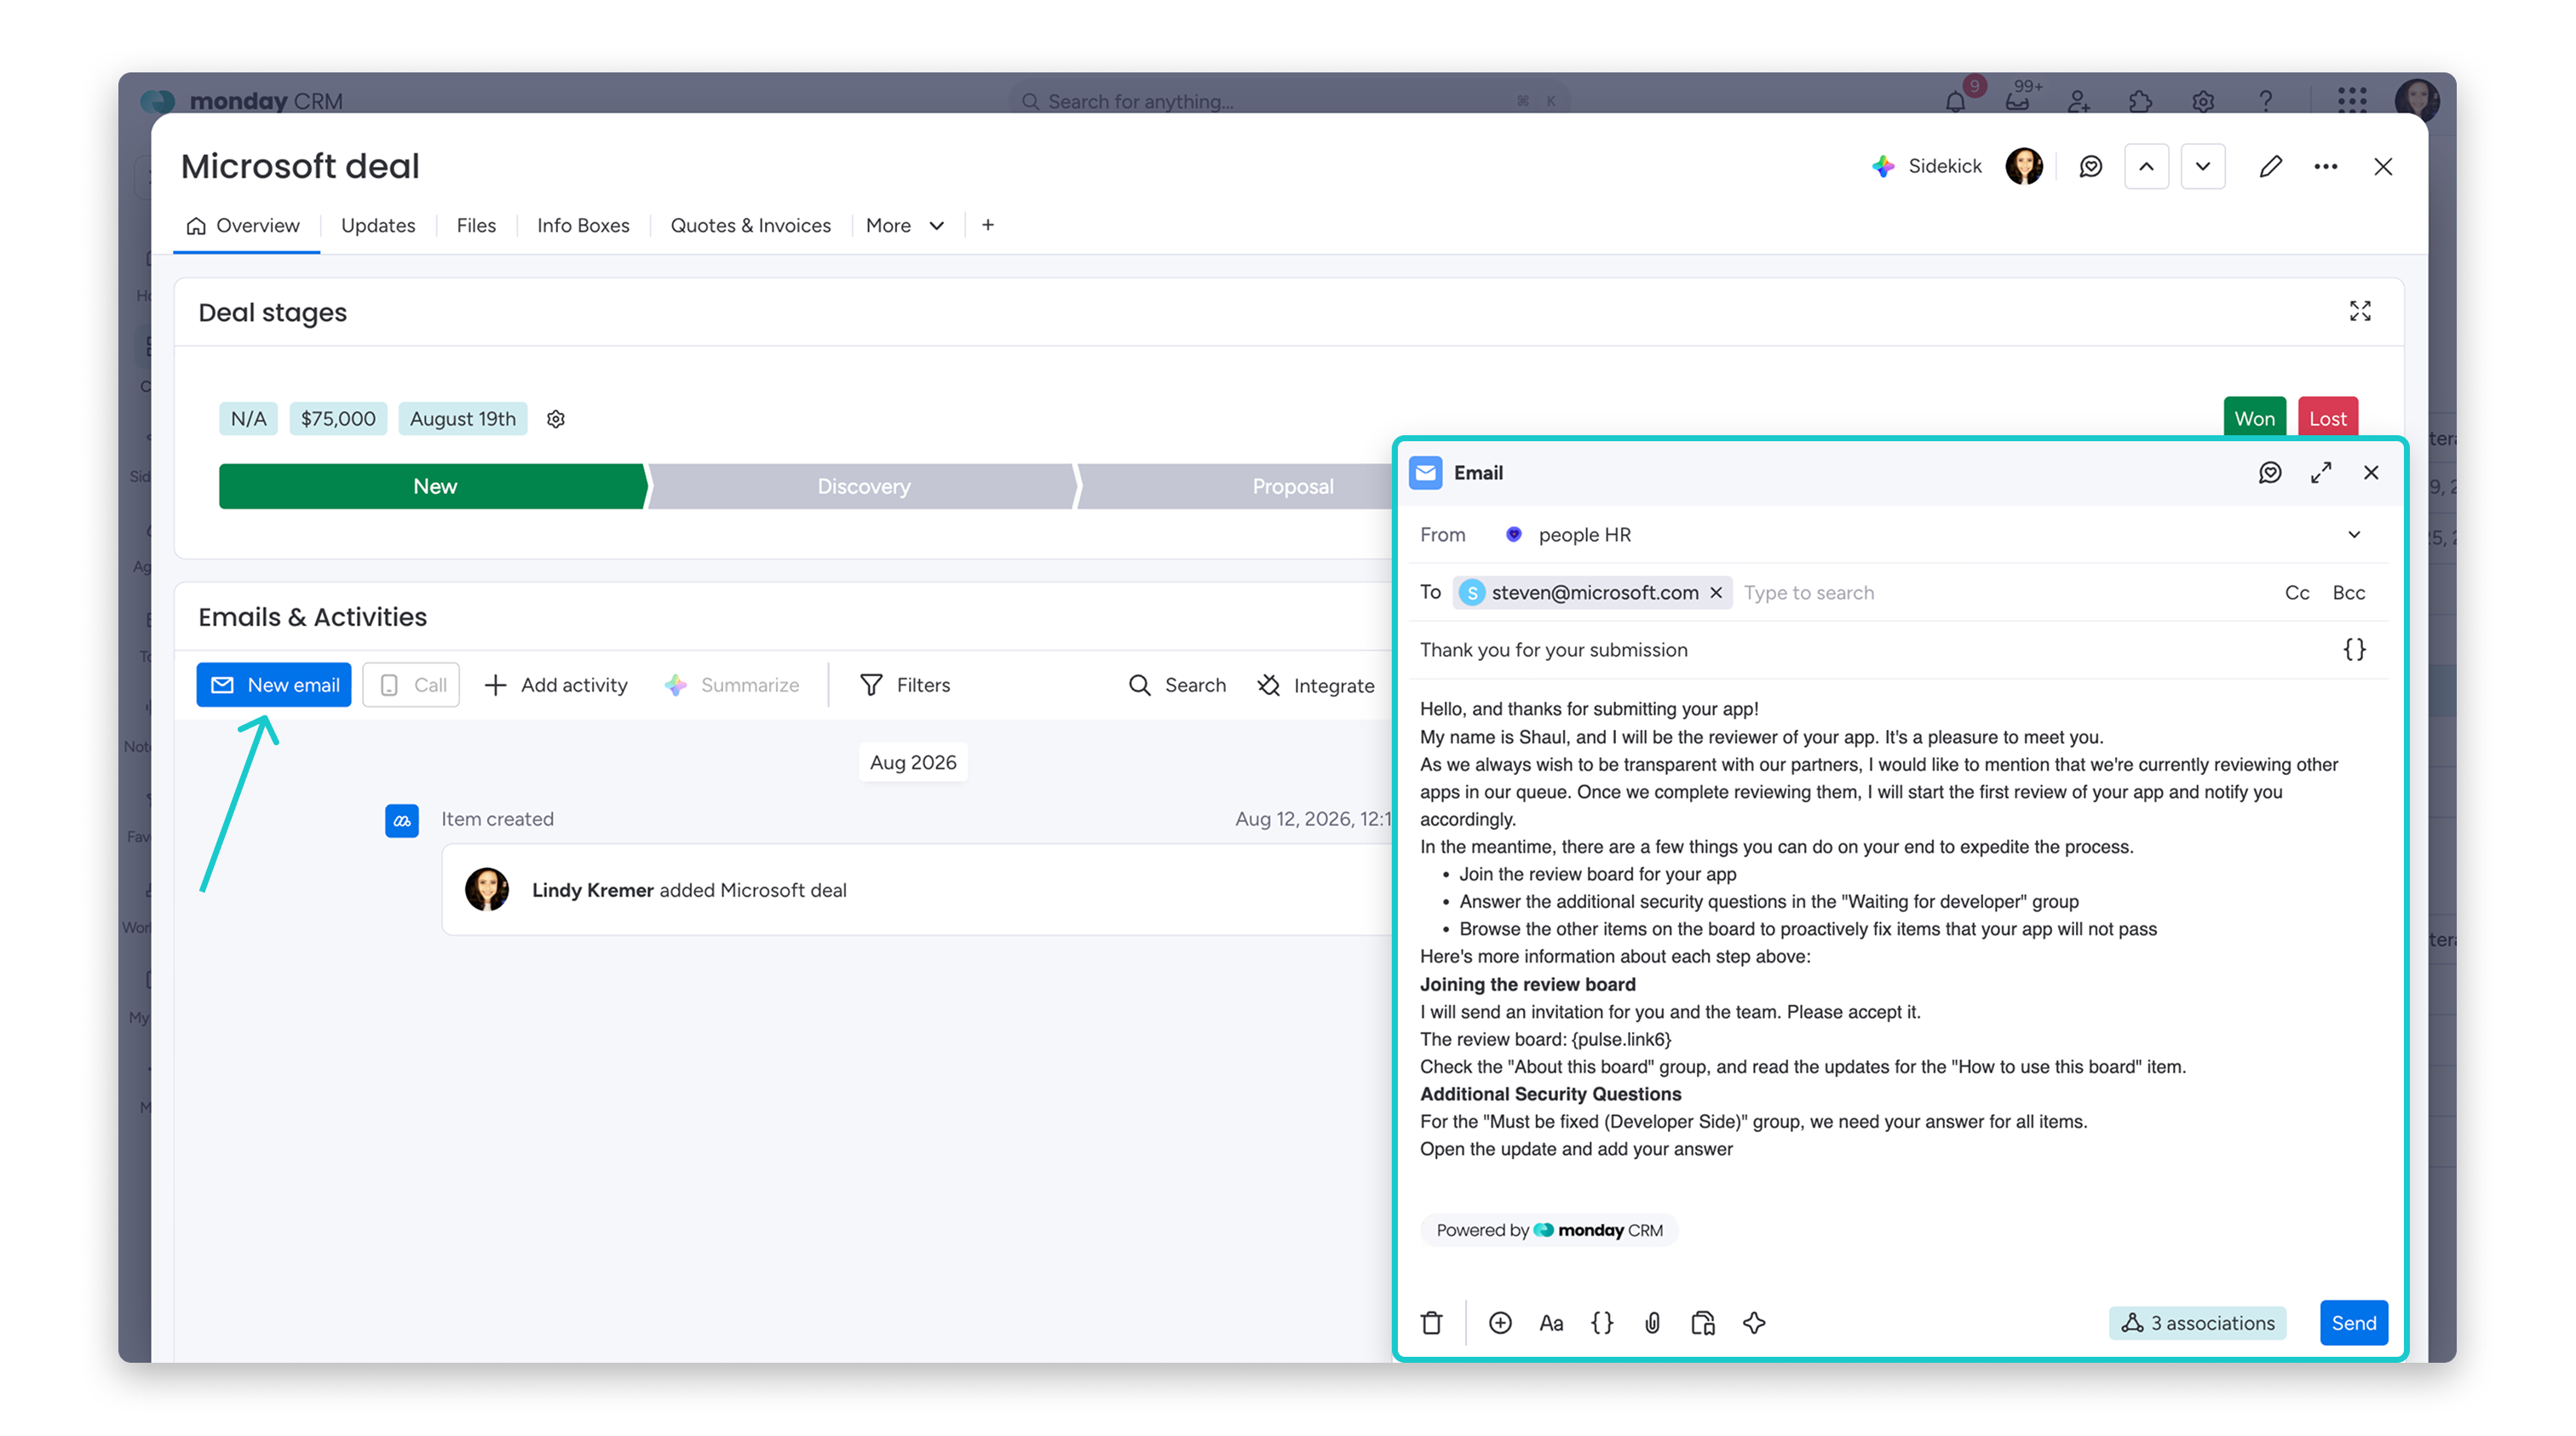Open deal stages settings gear

click(x=556, y=419)
